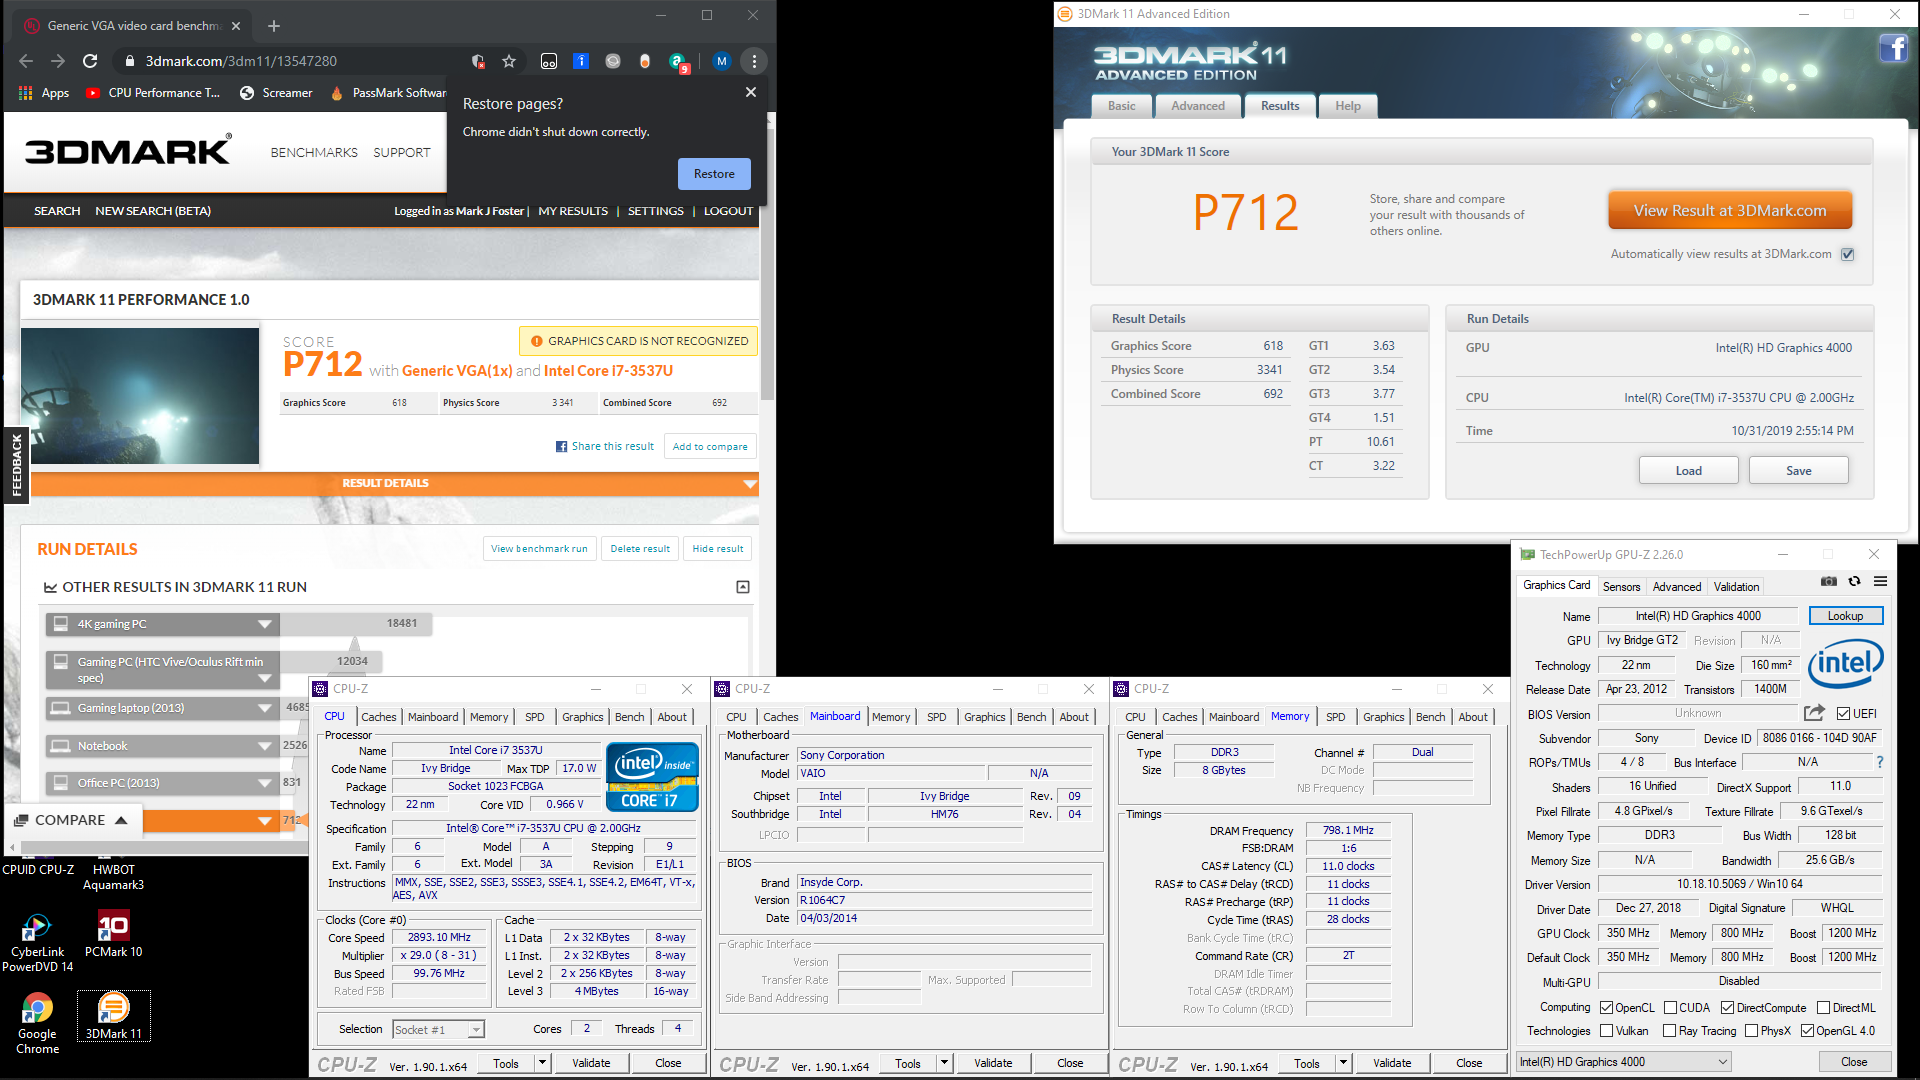Take a GPU-Z screenshot with camera icon
The width and height of the screenshot is (1920, 1080).
click(1829, 581)
